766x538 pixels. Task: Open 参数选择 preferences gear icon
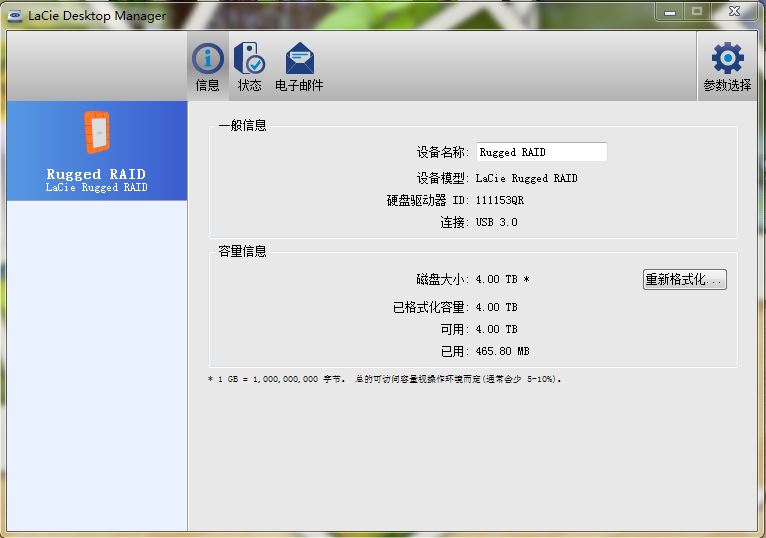727,59
